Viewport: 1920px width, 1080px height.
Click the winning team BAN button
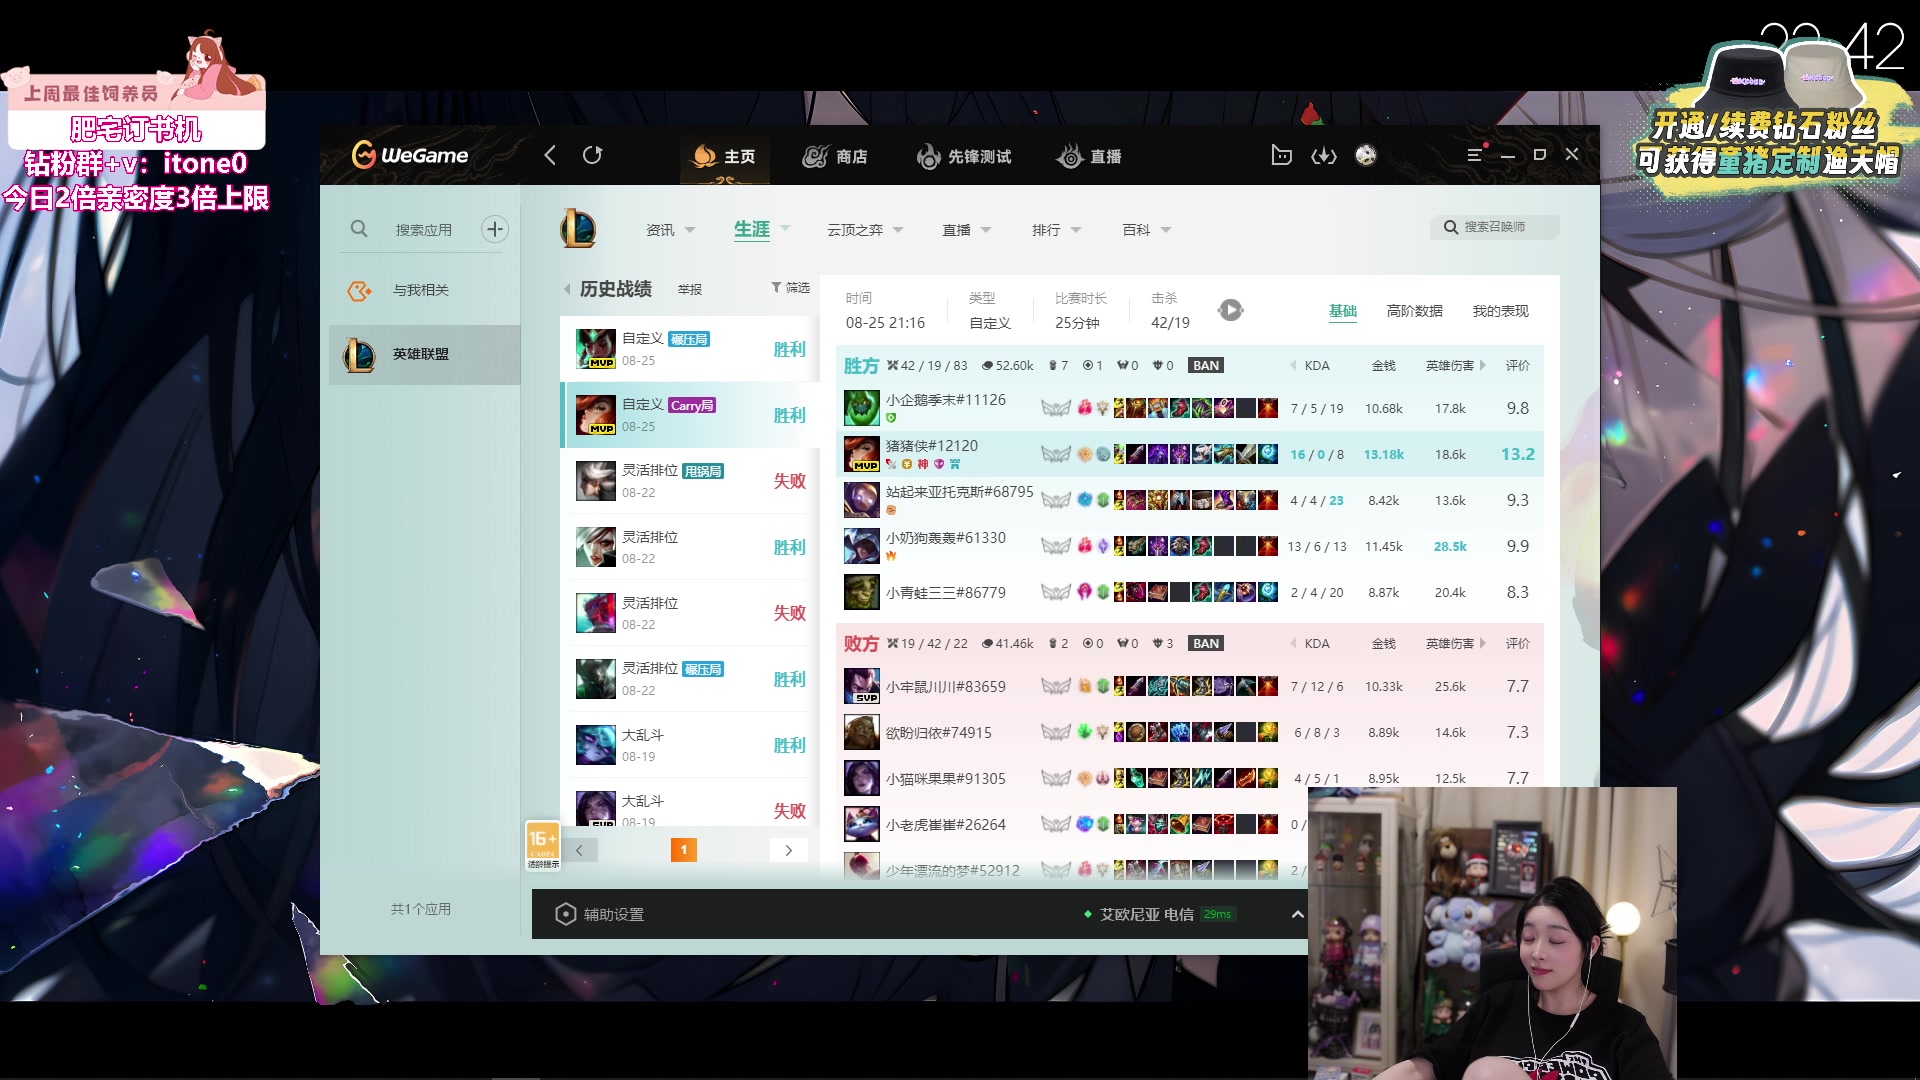pyautogui.click(x=1206, y=365)
